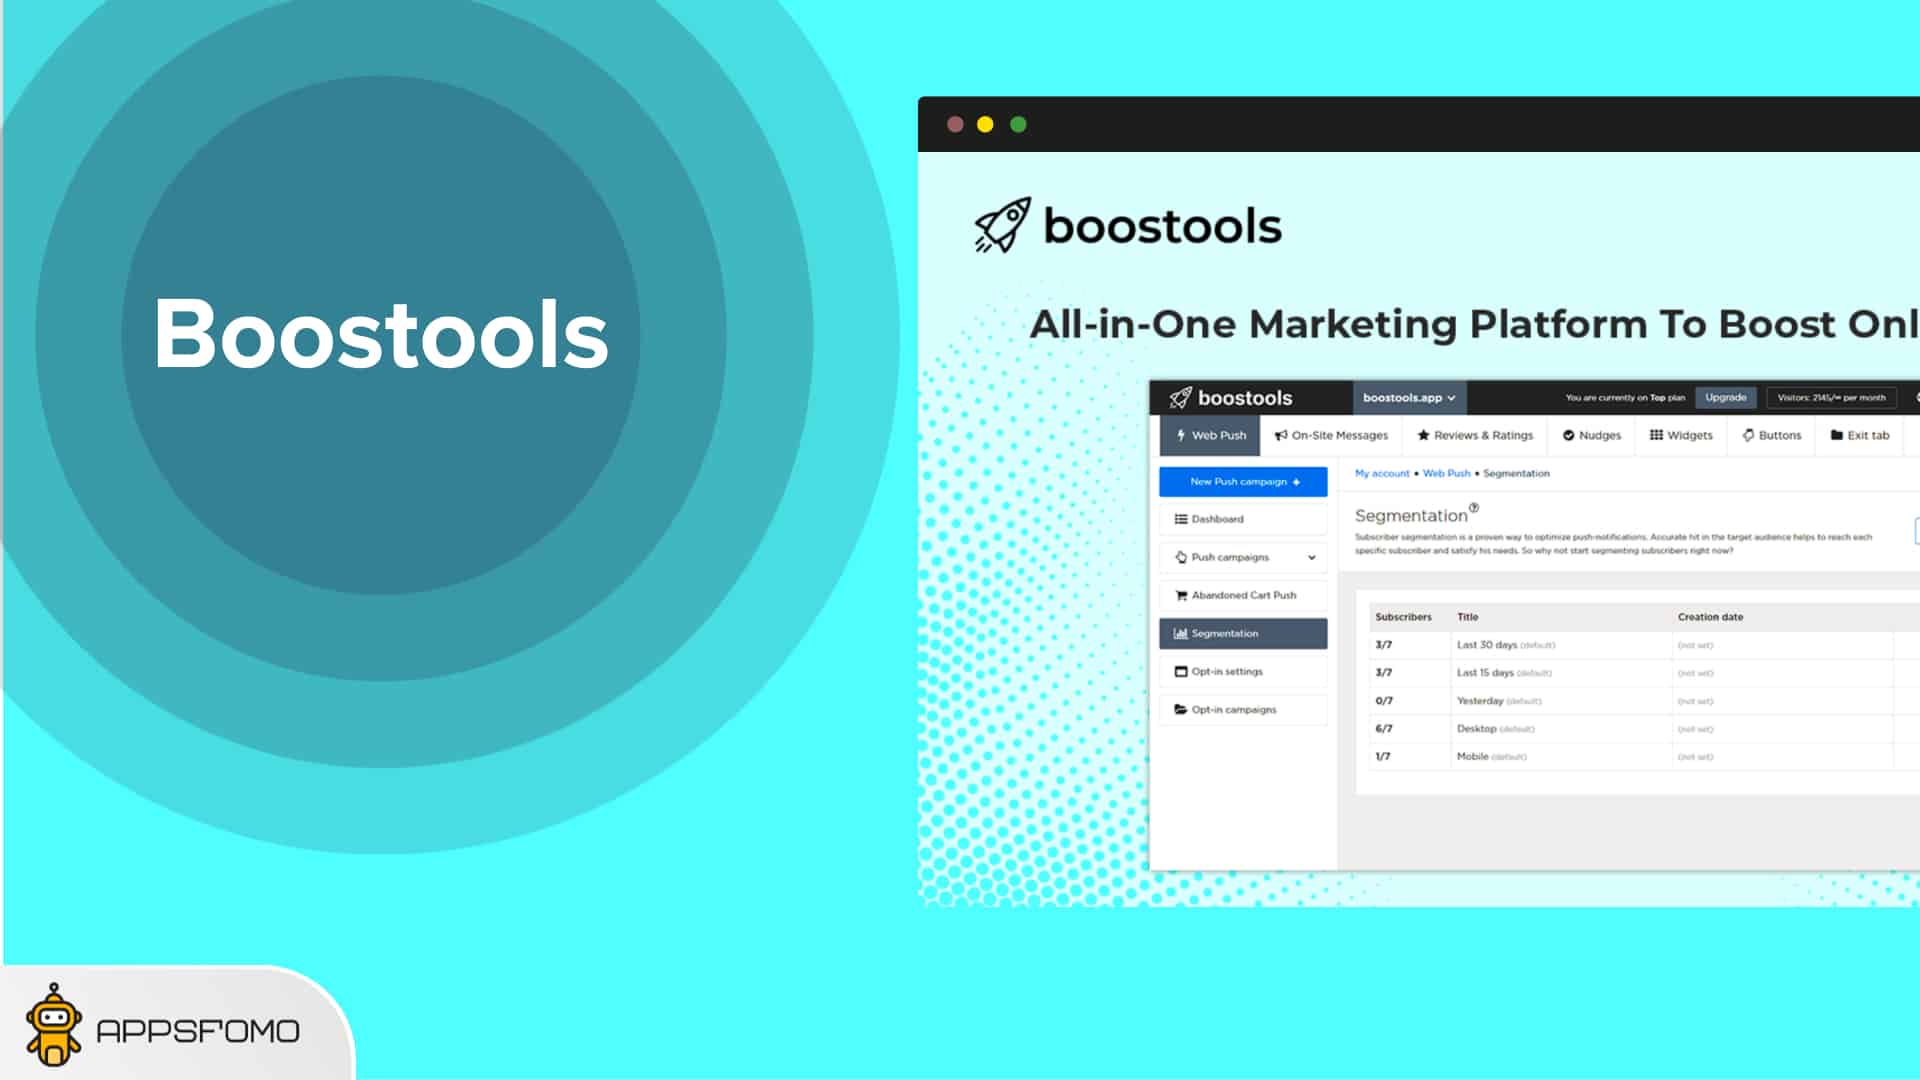Select the Buttons tab
The image size is (1920, 1080).
(1772, 436)
